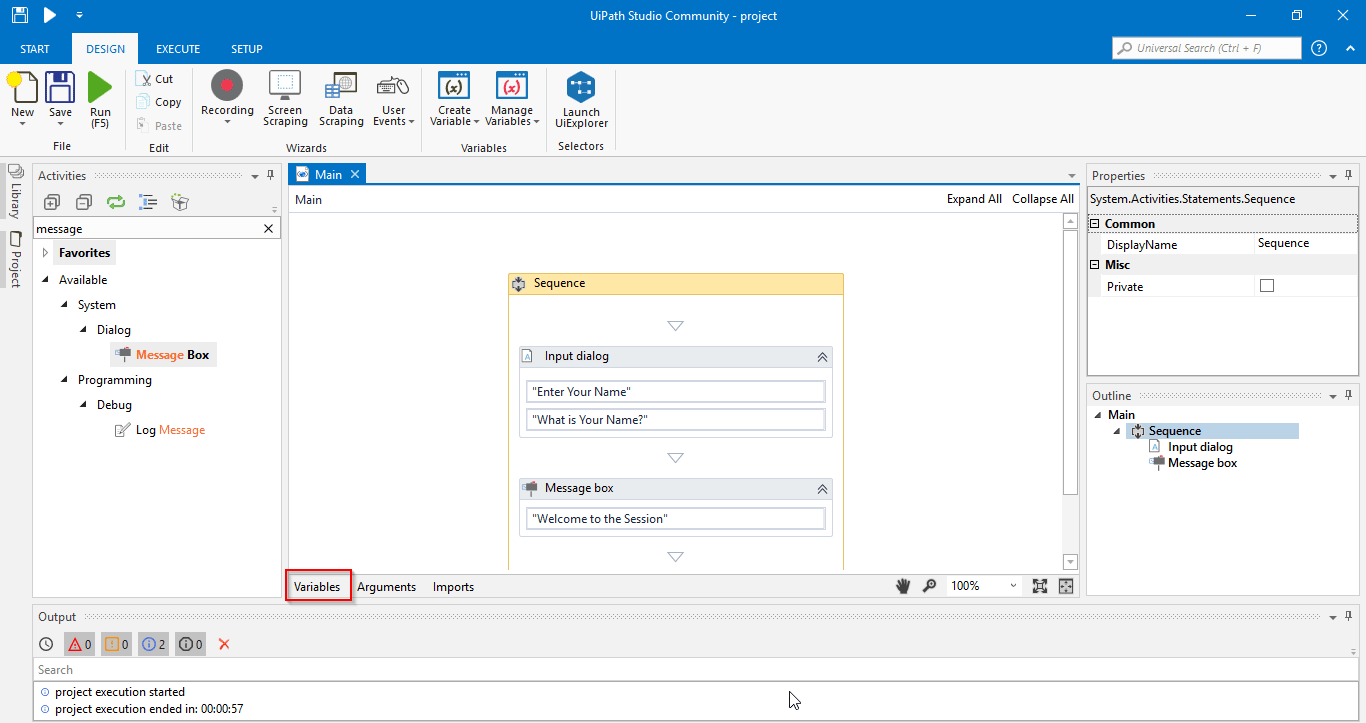Screen dimensions: 1366x723
Task: Switch to the EXECUTE ribbon tab
Action: 178,49
